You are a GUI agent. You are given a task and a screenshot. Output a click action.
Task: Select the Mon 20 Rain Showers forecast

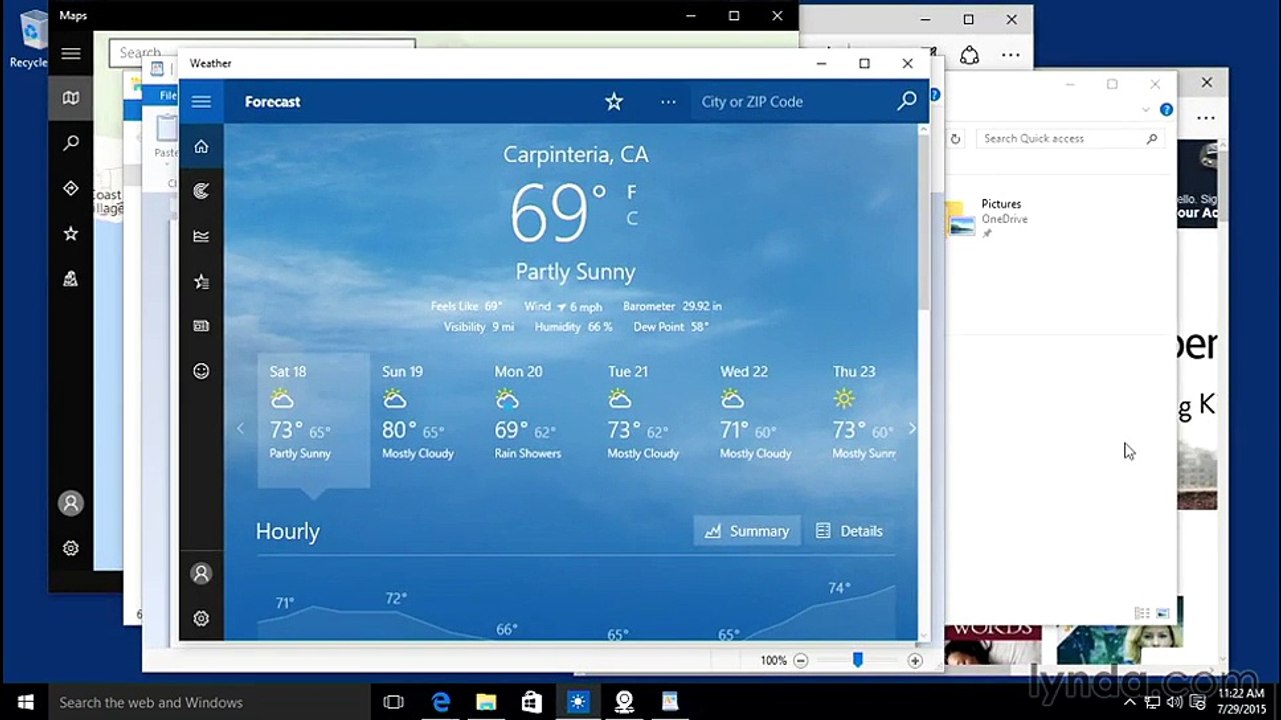click(x=539, y=420)
